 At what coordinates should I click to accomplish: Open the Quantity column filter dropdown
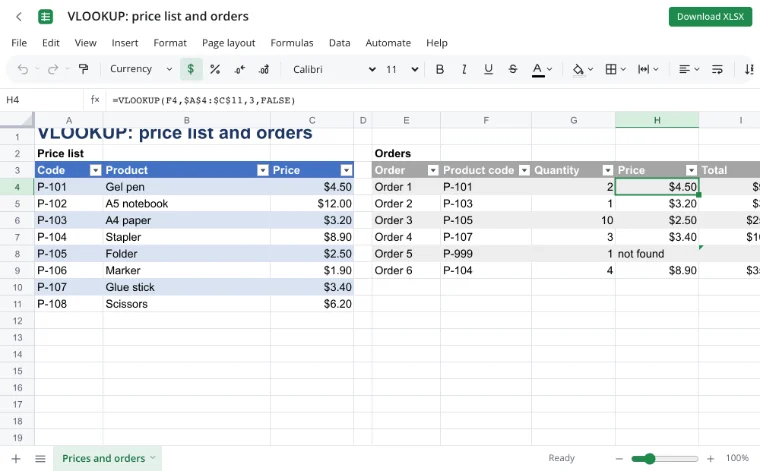[x=608, y=170]
